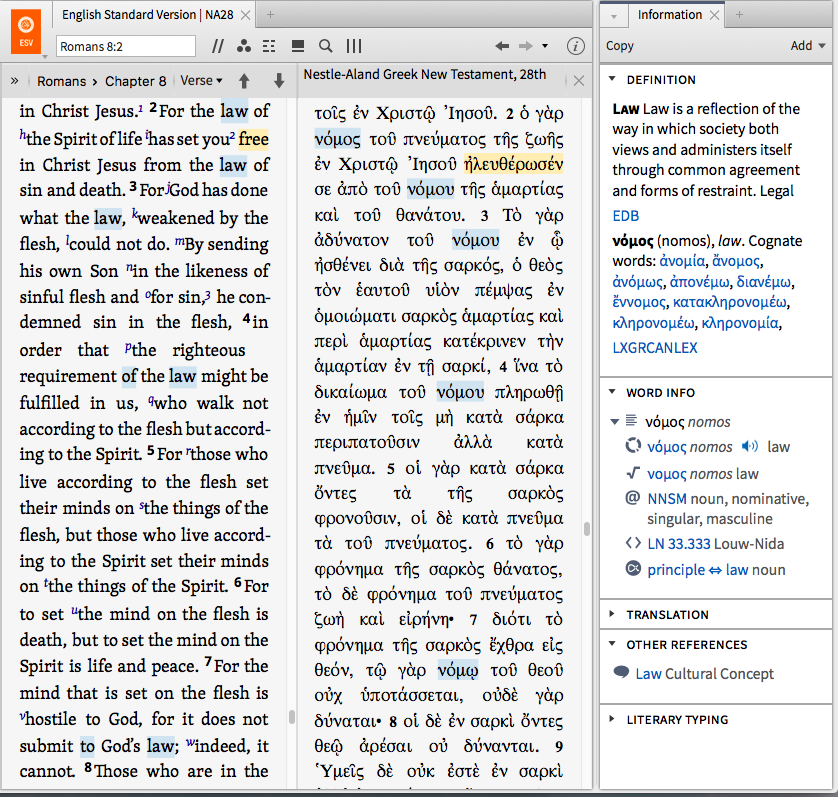Screen dimensions: 838x797
Task: Close the English Standard Version tab
Action: pos(245,15)
